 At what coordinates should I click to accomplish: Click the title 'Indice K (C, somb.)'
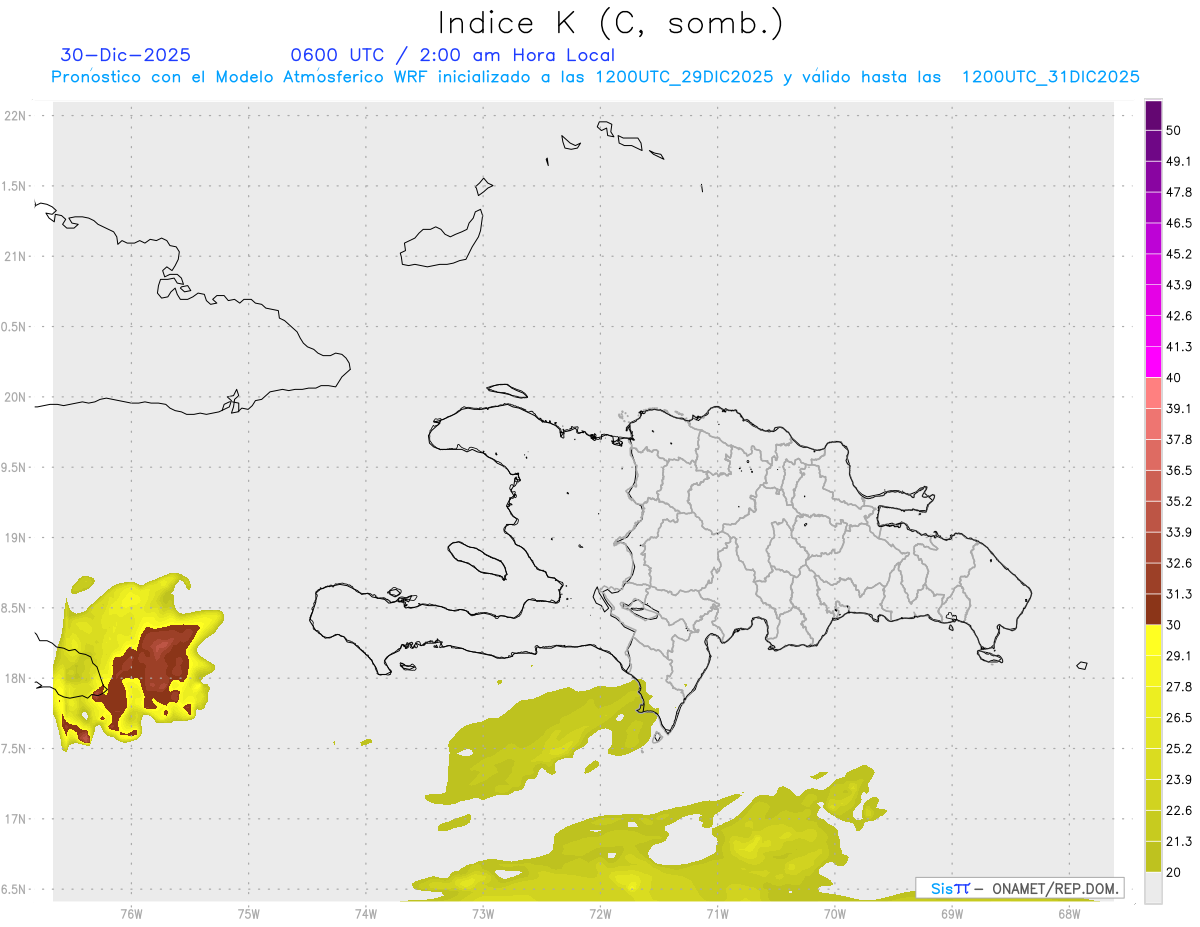pyautogui.click(x=610, y=22)
